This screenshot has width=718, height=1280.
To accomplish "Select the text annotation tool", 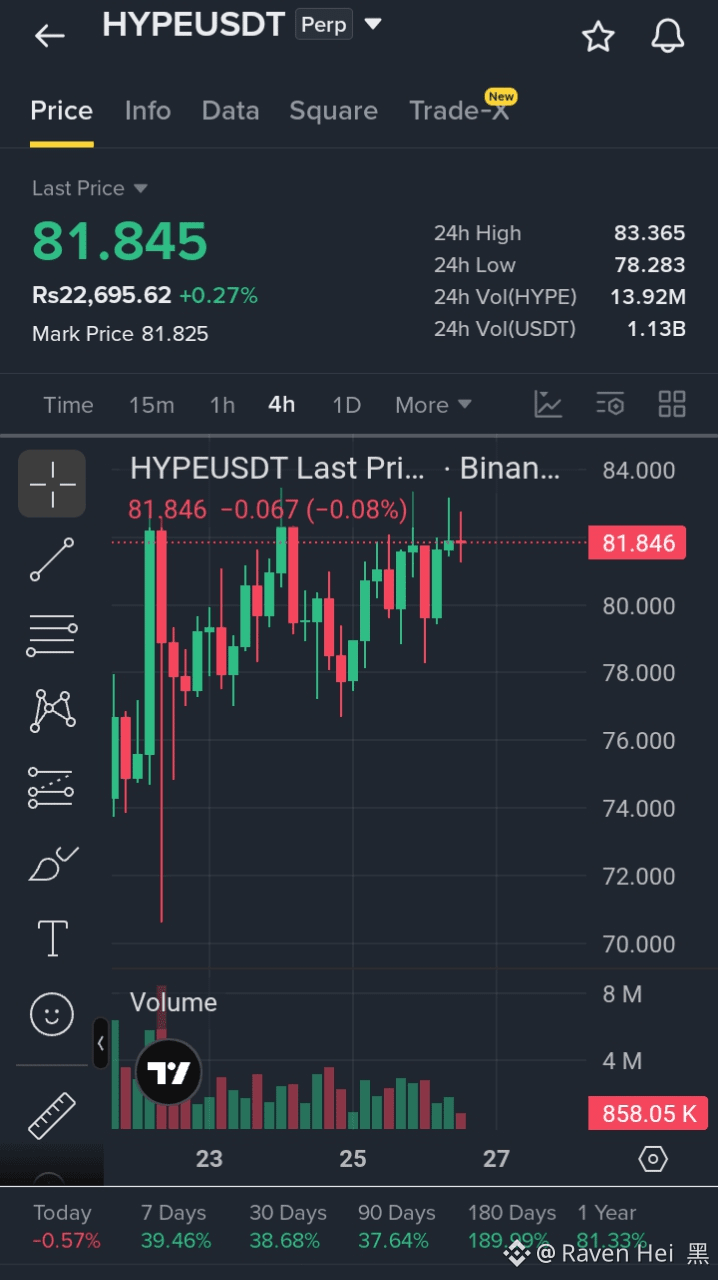I will (x=52, y=939).
